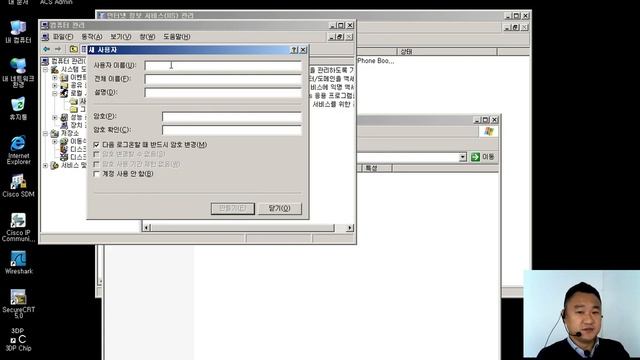Select the SecureCRT 5.0 desktop icon
The height and width of the screenshot is (360, 640).
pos(18,304)
